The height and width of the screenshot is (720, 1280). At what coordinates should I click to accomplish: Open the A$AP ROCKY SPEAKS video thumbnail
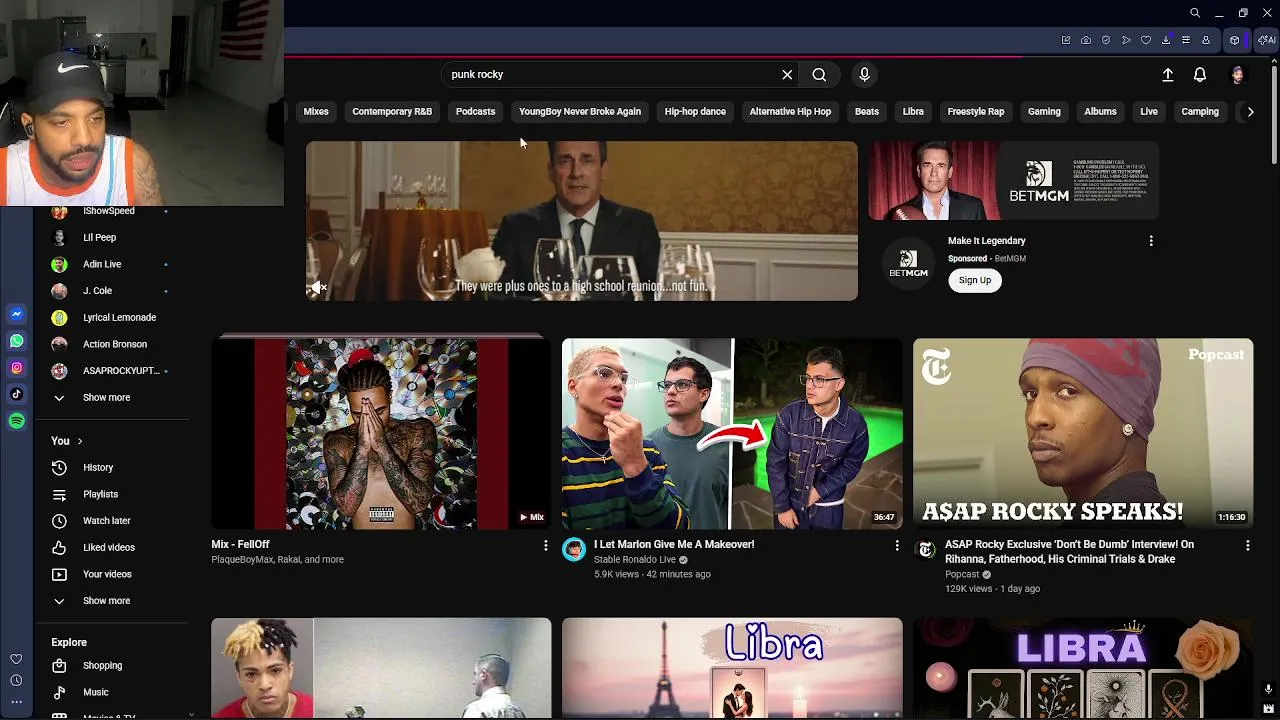click(1083, 434)
